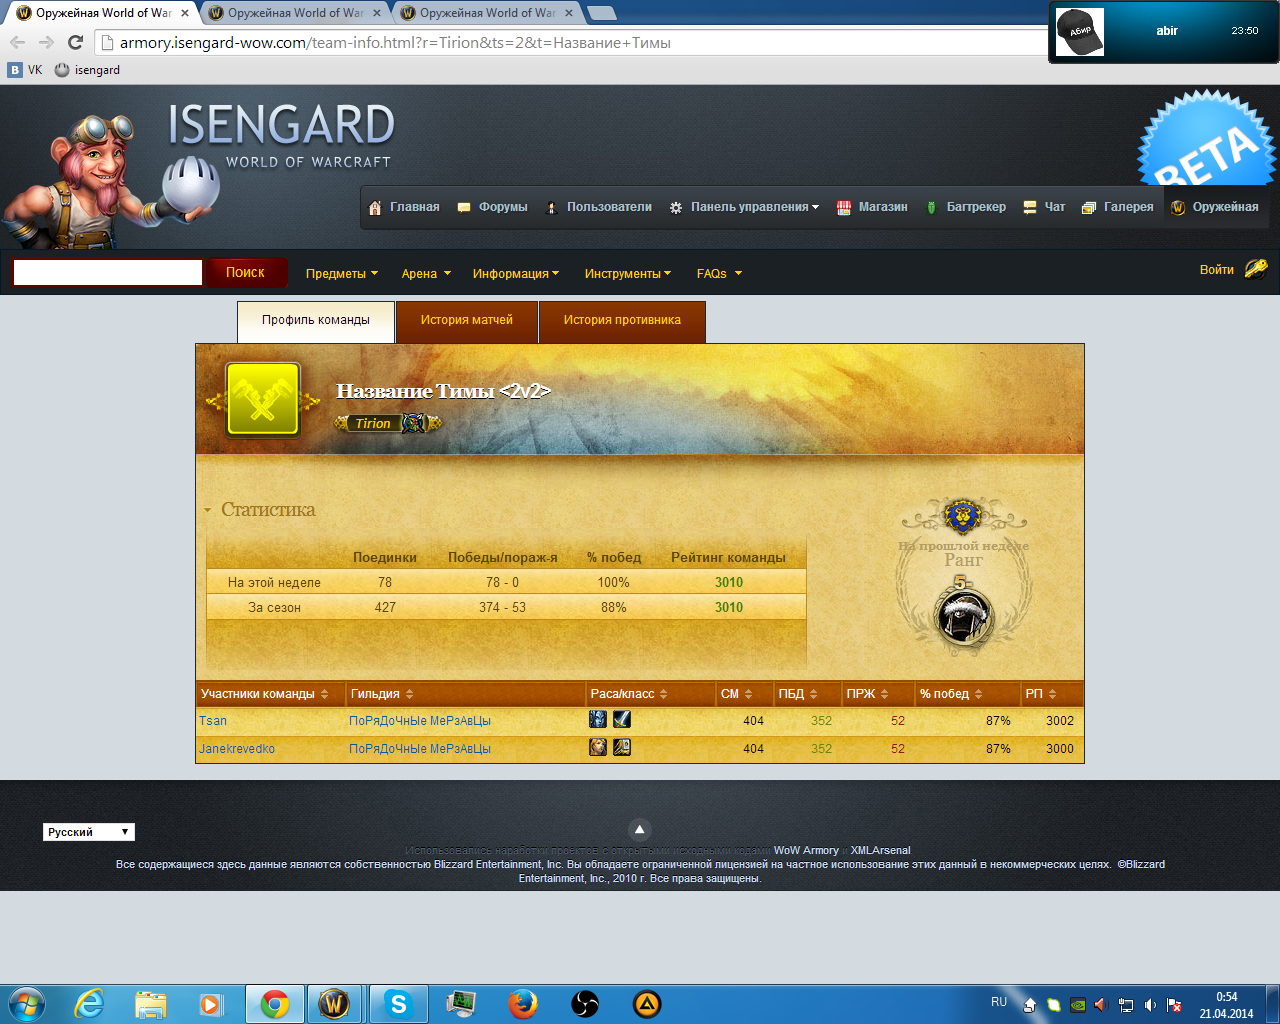
Task: Click the yellow crossed-tools team emblem
Action: (x=263, y=399)
